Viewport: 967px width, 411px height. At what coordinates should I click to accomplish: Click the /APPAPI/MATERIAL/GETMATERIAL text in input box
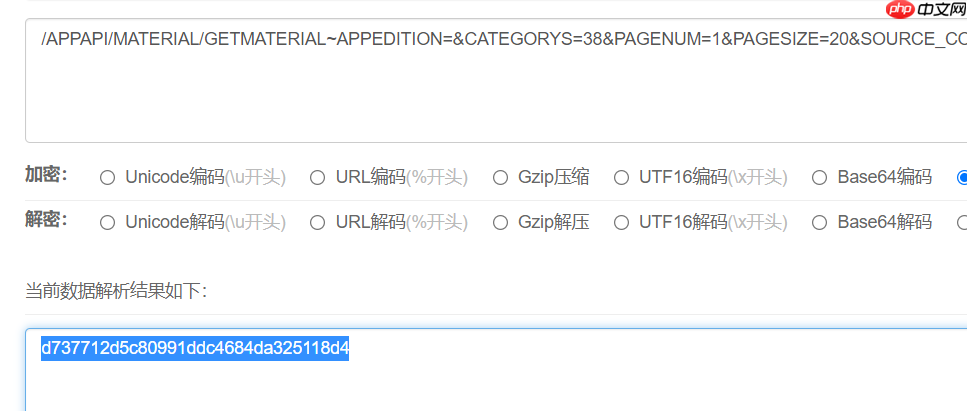[183, 39]
